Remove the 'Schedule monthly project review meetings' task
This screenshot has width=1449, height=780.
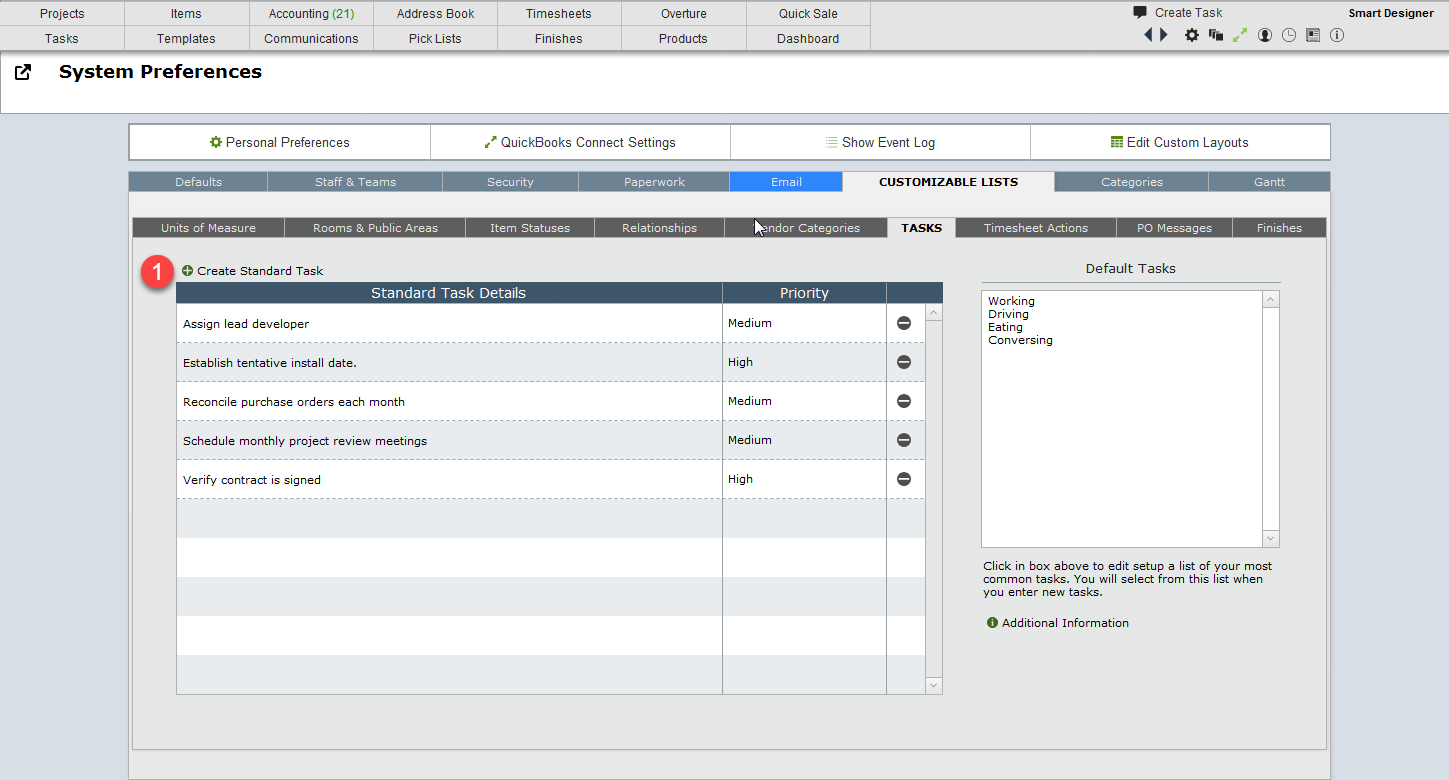click(904, 440)
